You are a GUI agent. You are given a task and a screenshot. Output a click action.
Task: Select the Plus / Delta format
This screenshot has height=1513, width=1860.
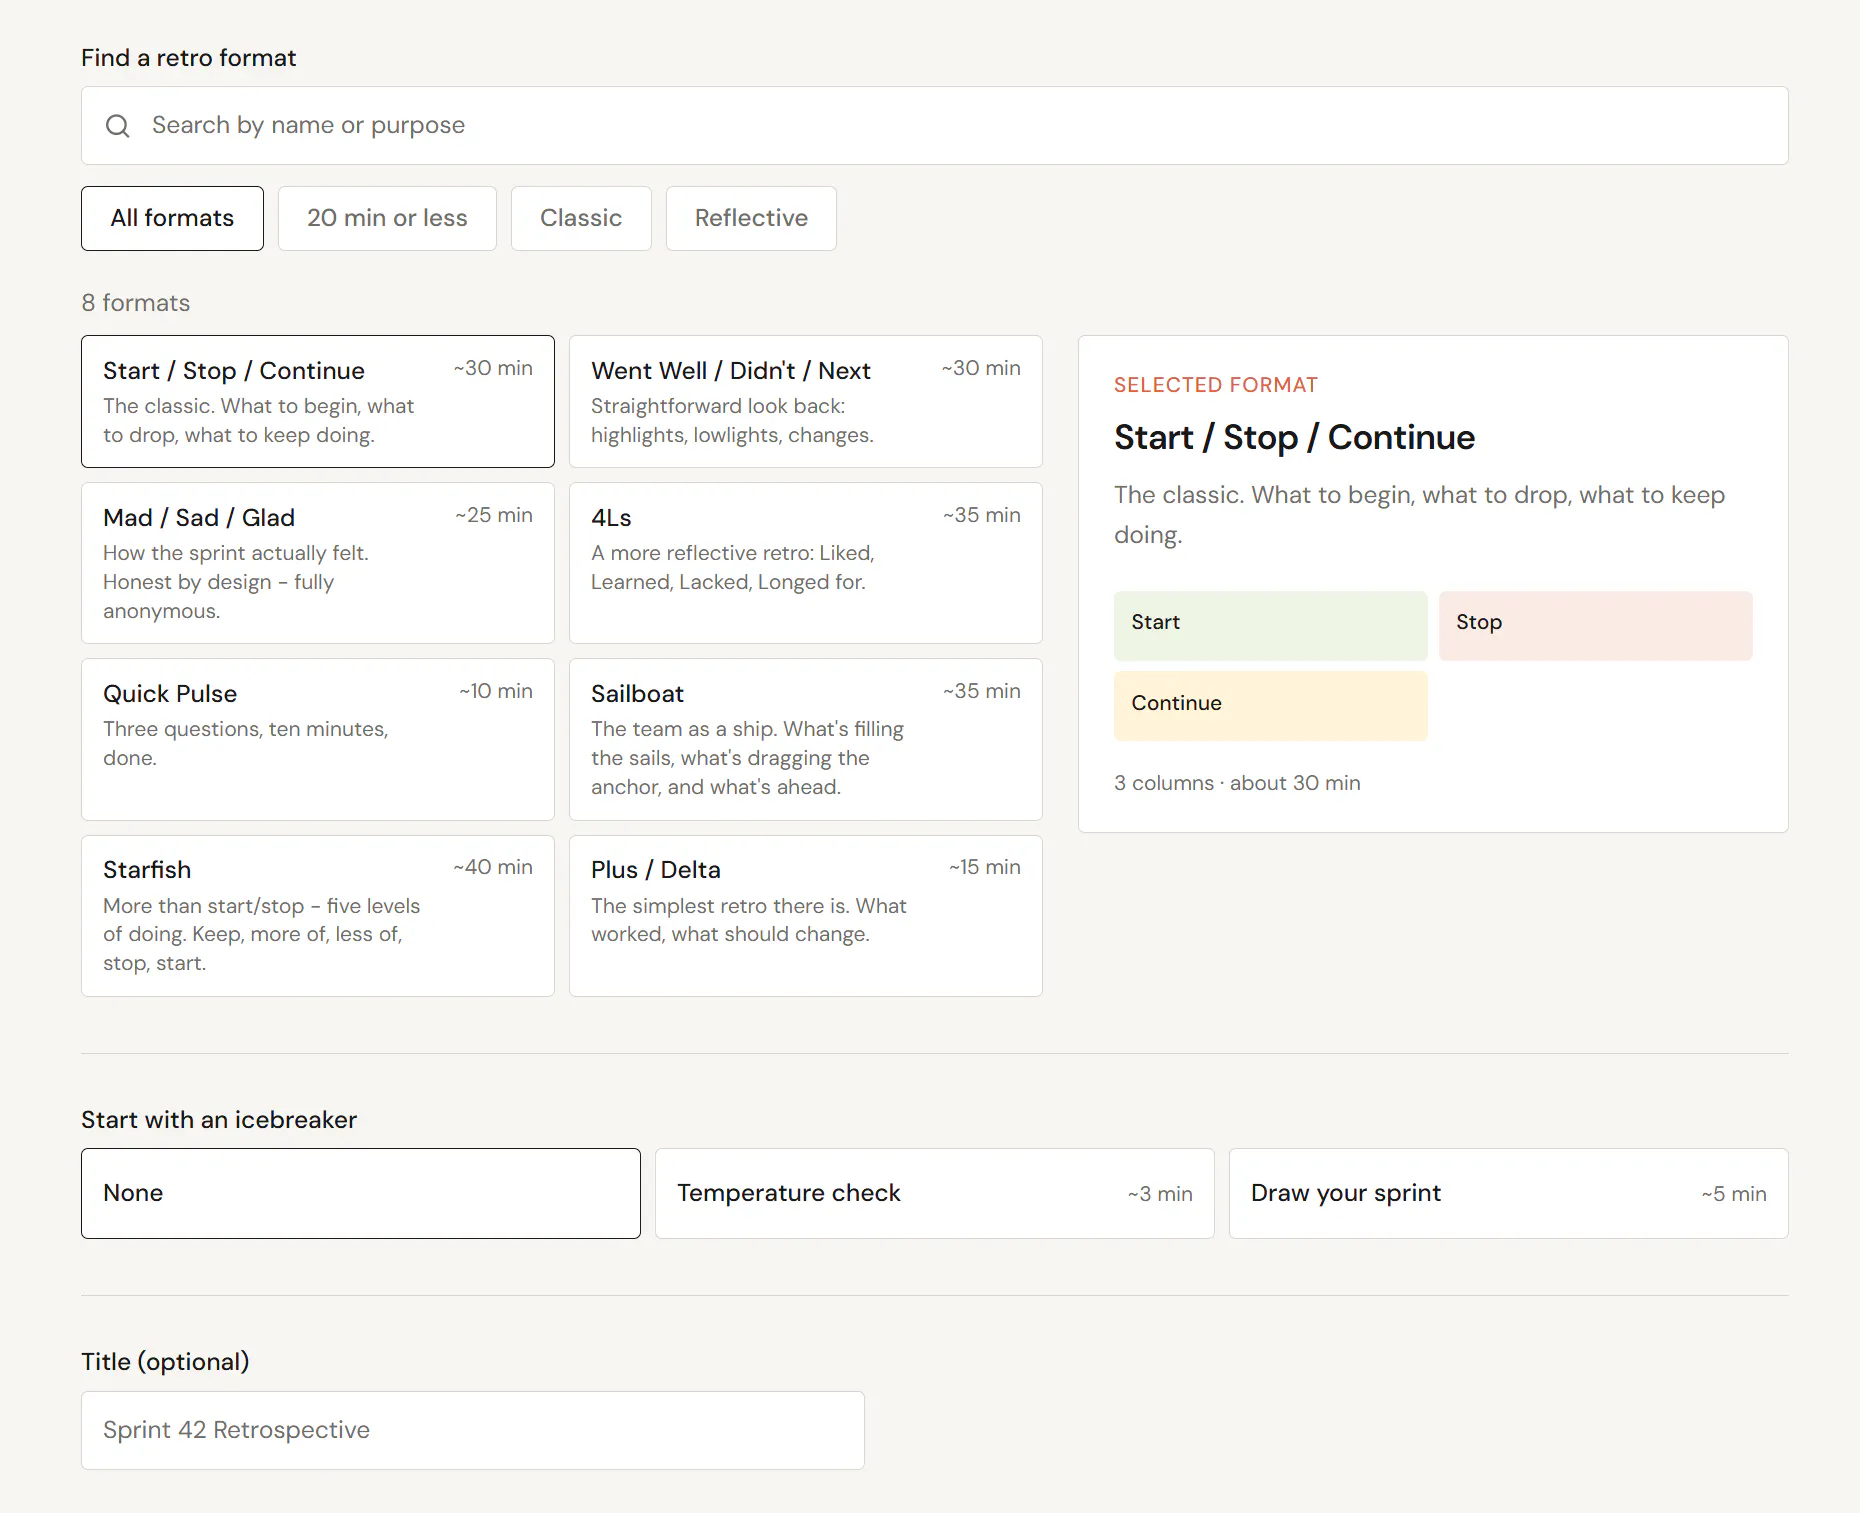[x=806, y=916]
